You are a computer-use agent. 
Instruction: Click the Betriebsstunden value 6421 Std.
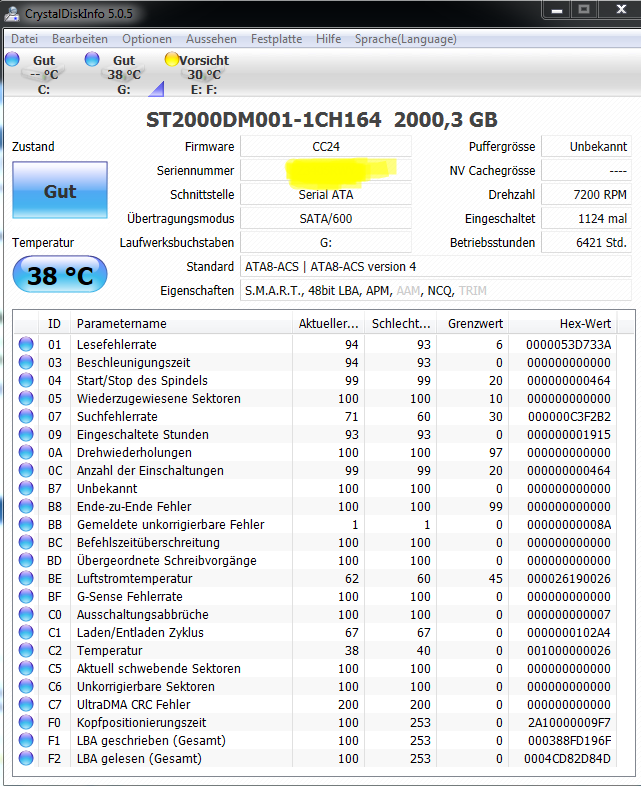(x=586, y=243)
